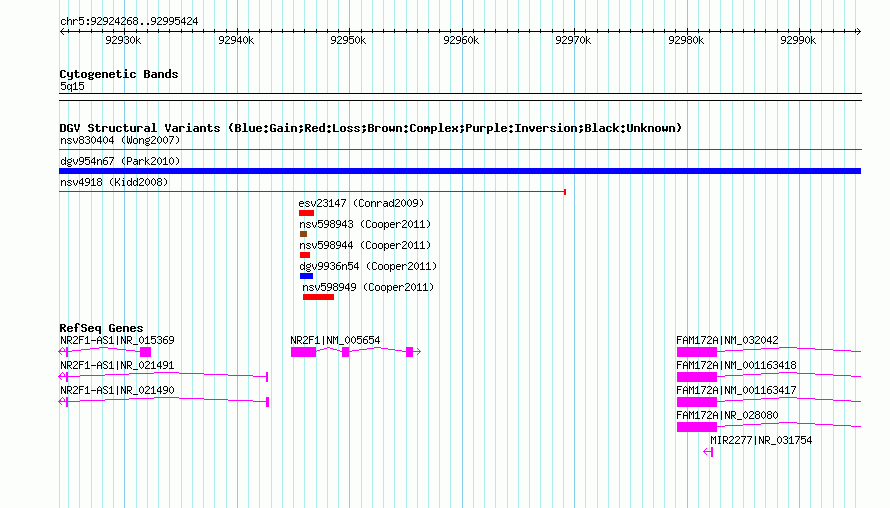Click the DGV Structural Variants track title
The width and height of the screenshot is (890, 508).
[371, 128]
